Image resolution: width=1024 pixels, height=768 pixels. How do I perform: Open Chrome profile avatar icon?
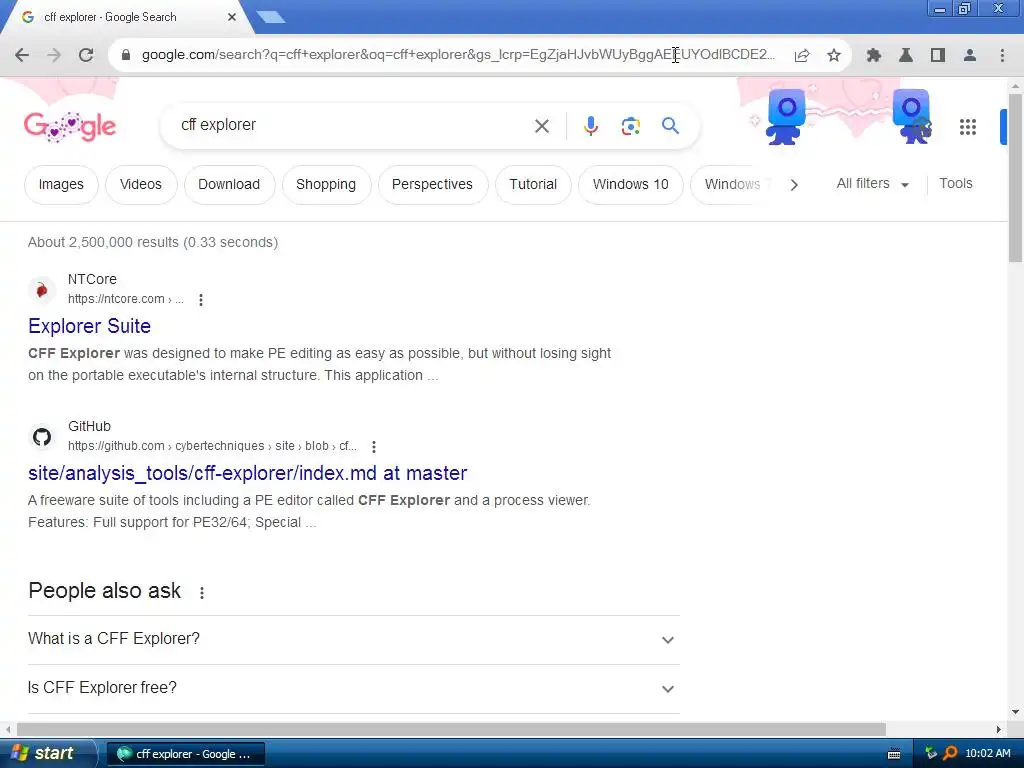[970, 55]
